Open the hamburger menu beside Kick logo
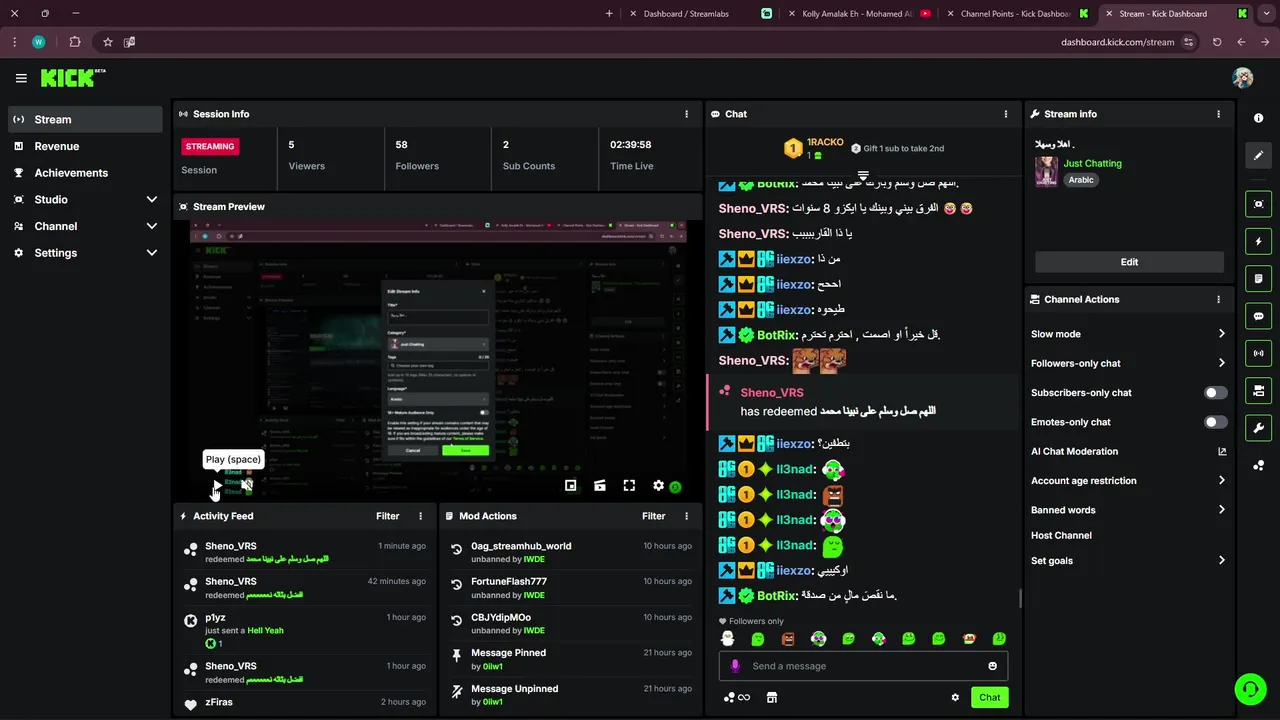1280x720 pixels. click(x=21, y=78)
